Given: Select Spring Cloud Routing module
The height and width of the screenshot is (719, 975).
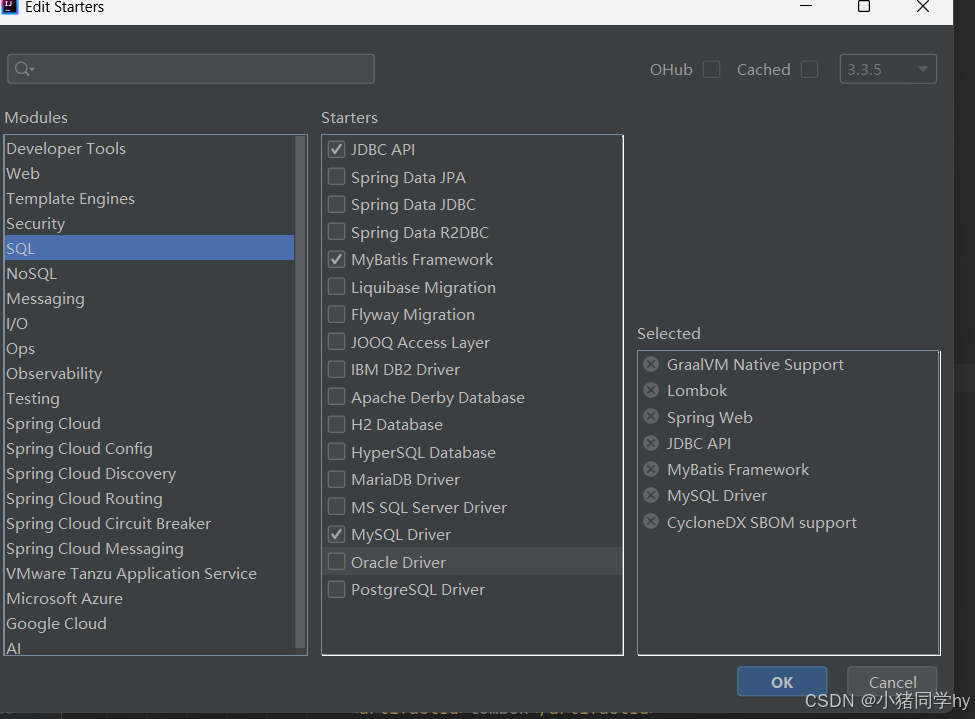Looking at the screenshot, I should pos(149,498).
